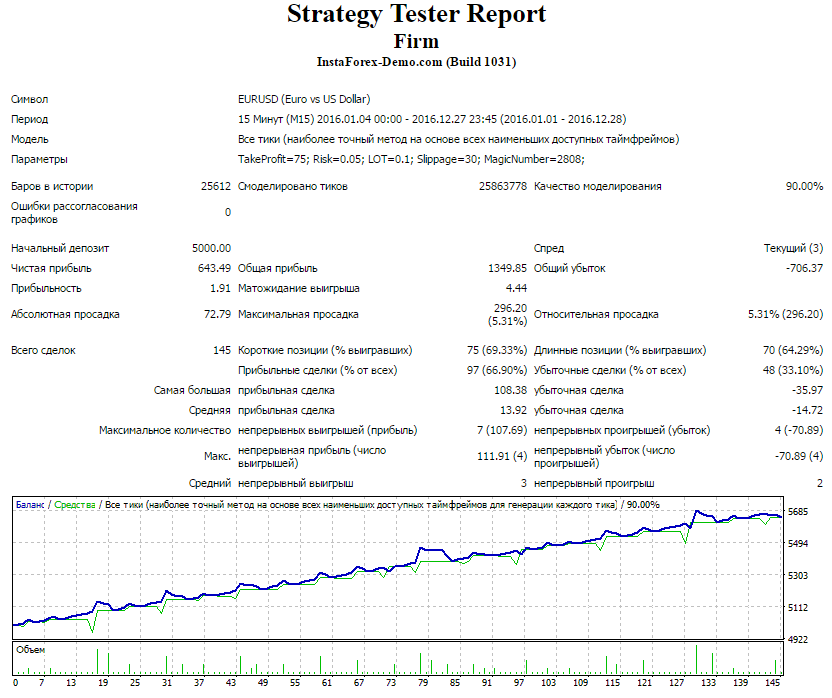Viewport: 832px width, 698px height.
Task: Click the Начальный депозит label
Action: click(60, 248)
